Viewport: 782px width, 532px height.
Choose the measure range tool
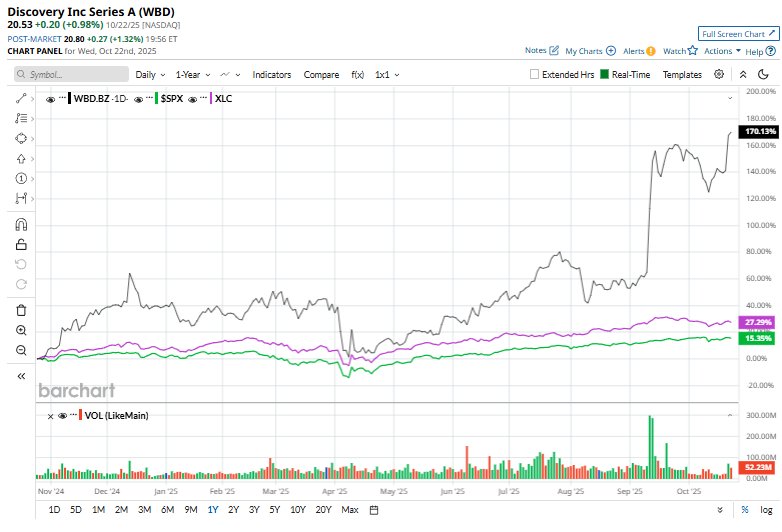point(21,198)
